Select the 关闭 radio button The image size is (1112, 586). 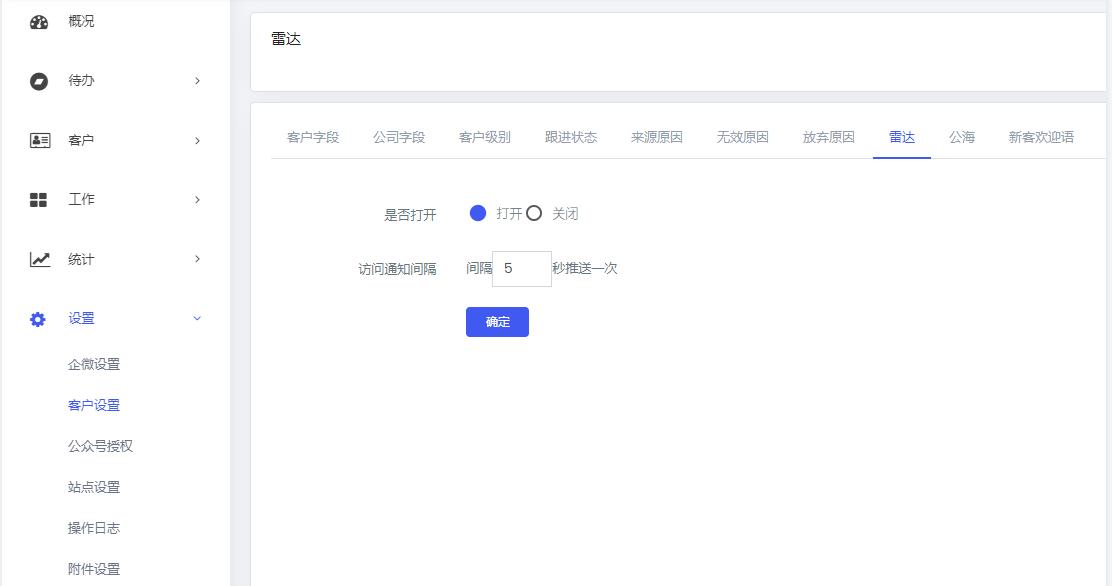click(x=534, y=214)
